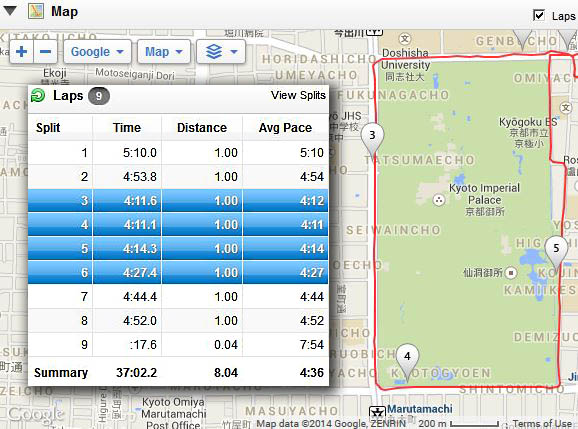
Task: Click Kyoto Imperial Palace landmark icon
Action: coord(439,200)
